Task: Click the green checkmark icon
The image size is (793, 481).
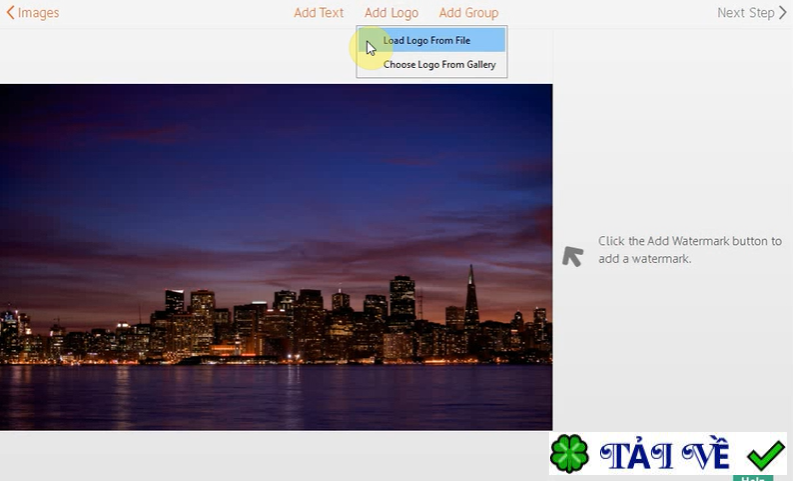Action: pos(766,455)
